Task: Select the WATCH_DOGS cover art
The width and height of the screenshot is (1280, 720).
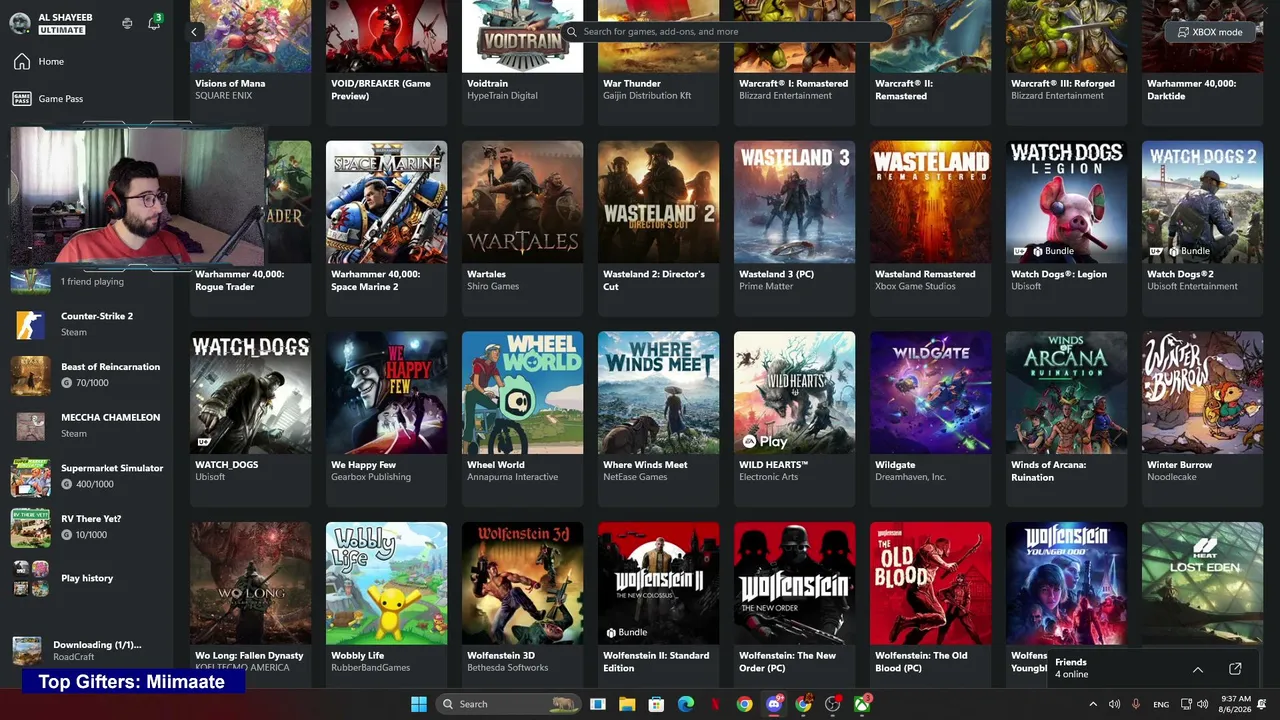Action: pos(250,393)
